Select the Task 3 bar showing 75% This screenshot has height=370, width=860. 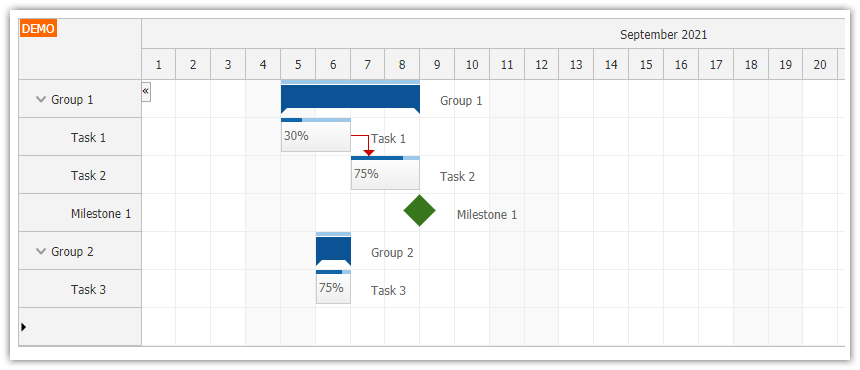point(333,287)
